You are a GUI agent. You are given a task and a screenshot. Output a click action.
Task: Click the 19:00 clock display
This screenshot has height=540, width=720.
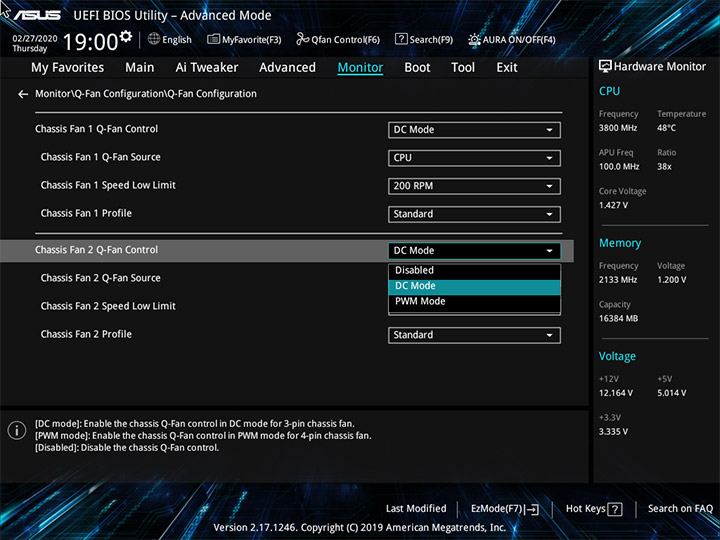pos(90,42)
